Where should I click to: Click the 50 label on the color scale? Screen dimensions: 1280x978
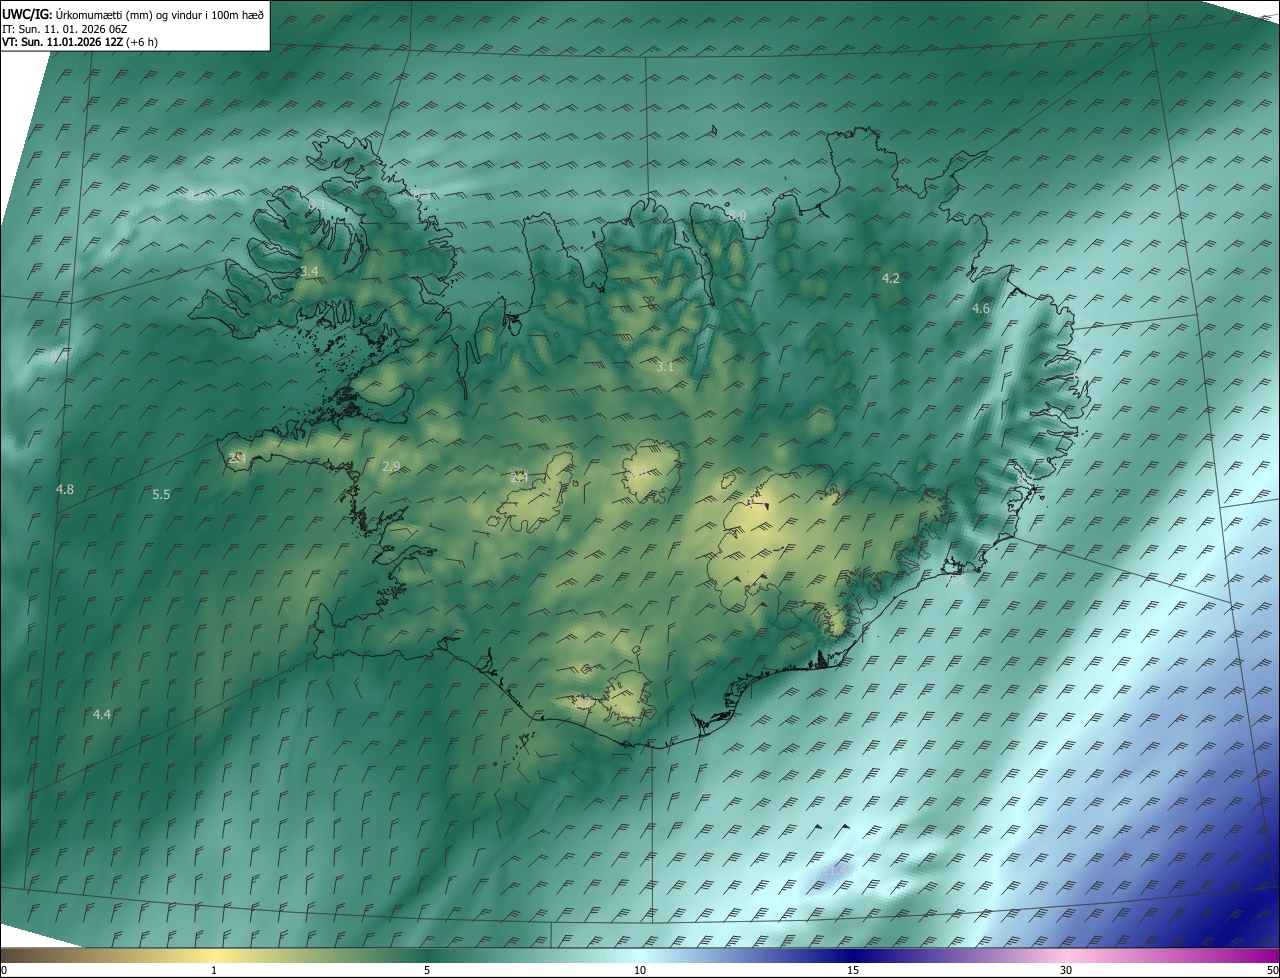(x=1272, y=970)
